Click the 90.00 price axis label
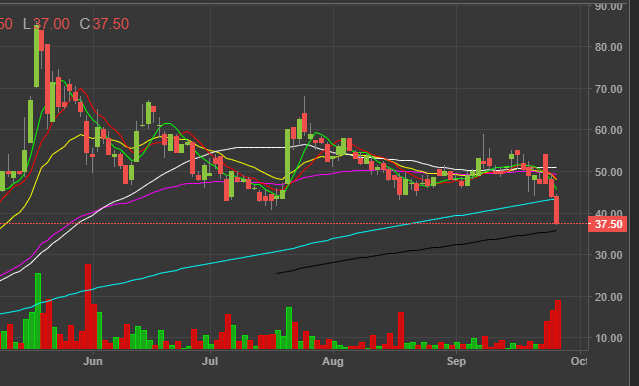 608,6
